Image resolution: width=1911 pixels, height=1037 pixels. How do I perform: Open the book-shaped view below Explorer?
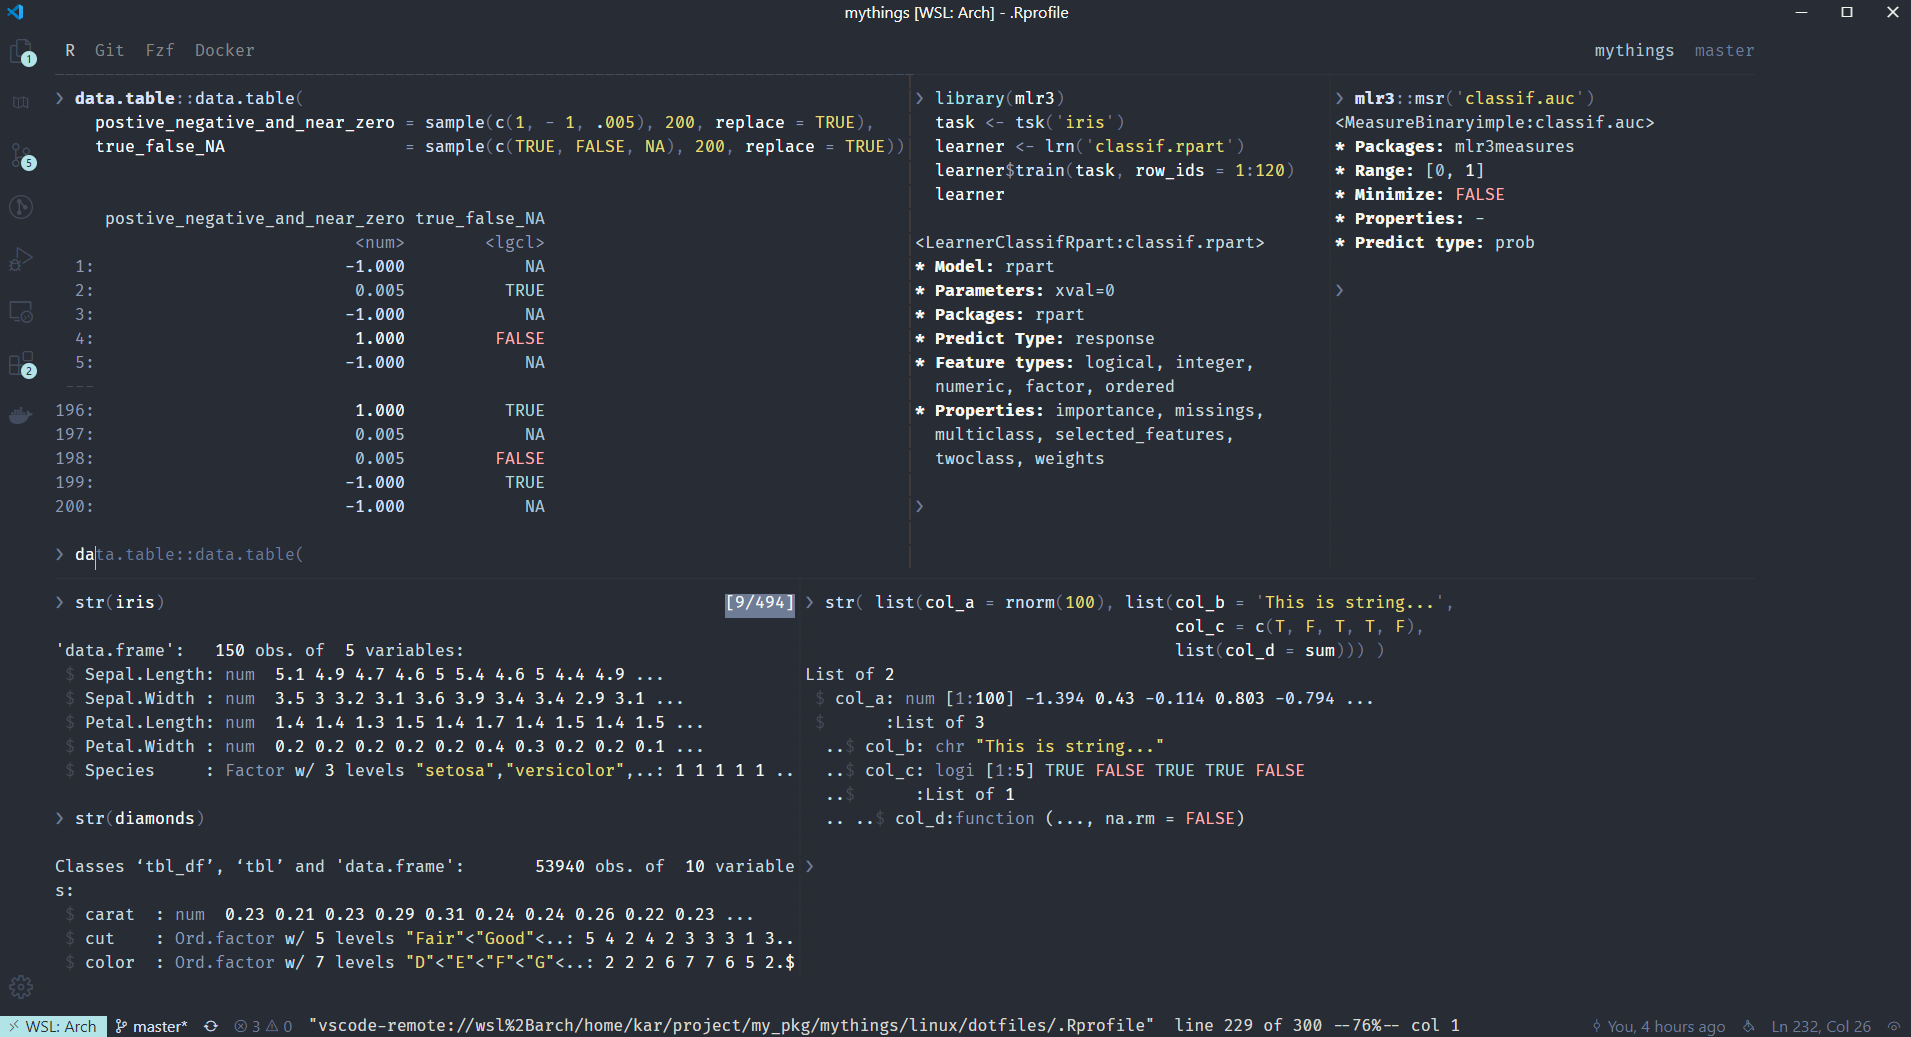pos(21,103)
